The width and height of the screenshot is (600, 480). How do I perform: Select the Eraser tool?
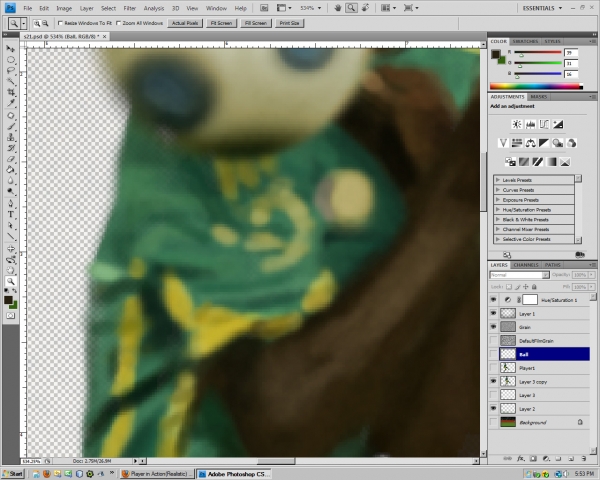(10, 159)
